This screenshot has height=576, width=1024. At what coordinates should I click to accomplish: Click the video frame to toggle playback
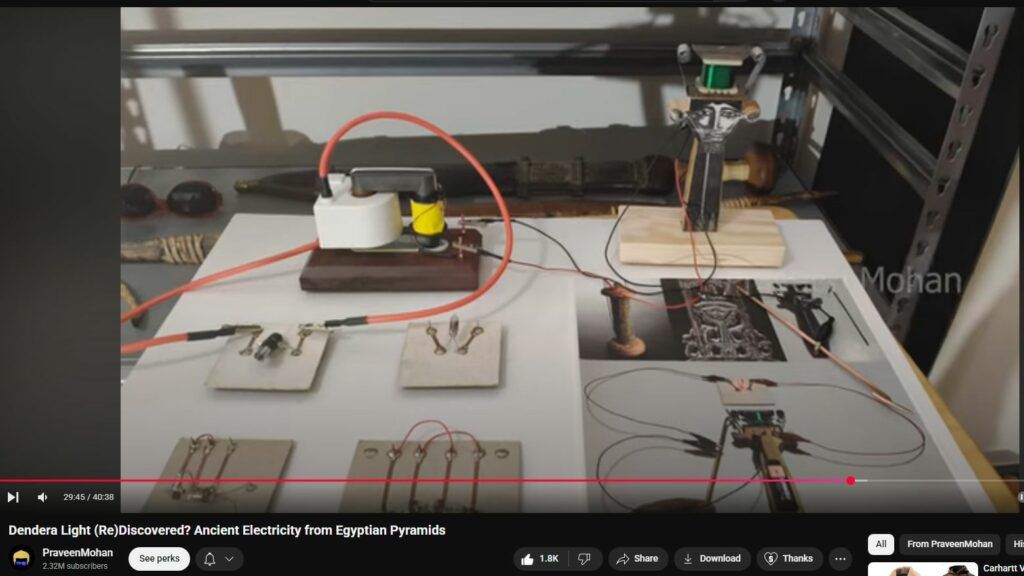pyautogui.click(x=560, y=250)
